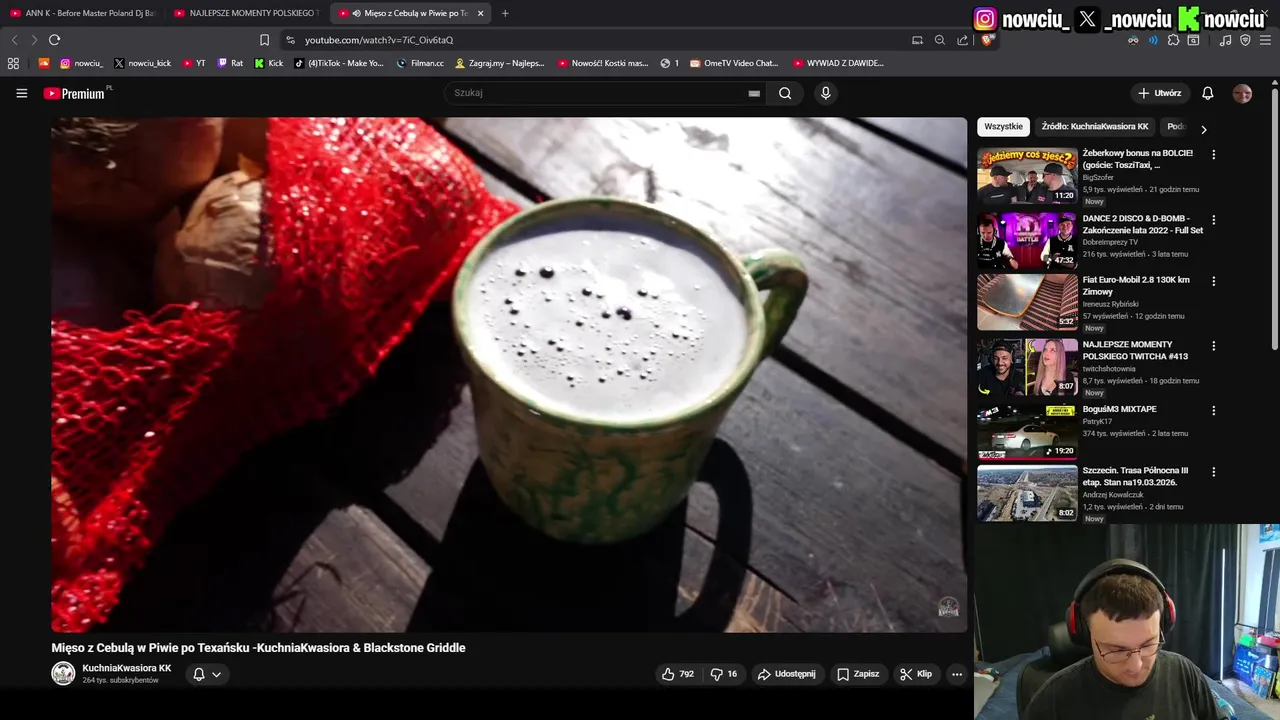Open Brave Shields lion icon
Image resolution: width=1280 pixels, height=720 pixels.
pyautogui.click(x=987, y=40)
